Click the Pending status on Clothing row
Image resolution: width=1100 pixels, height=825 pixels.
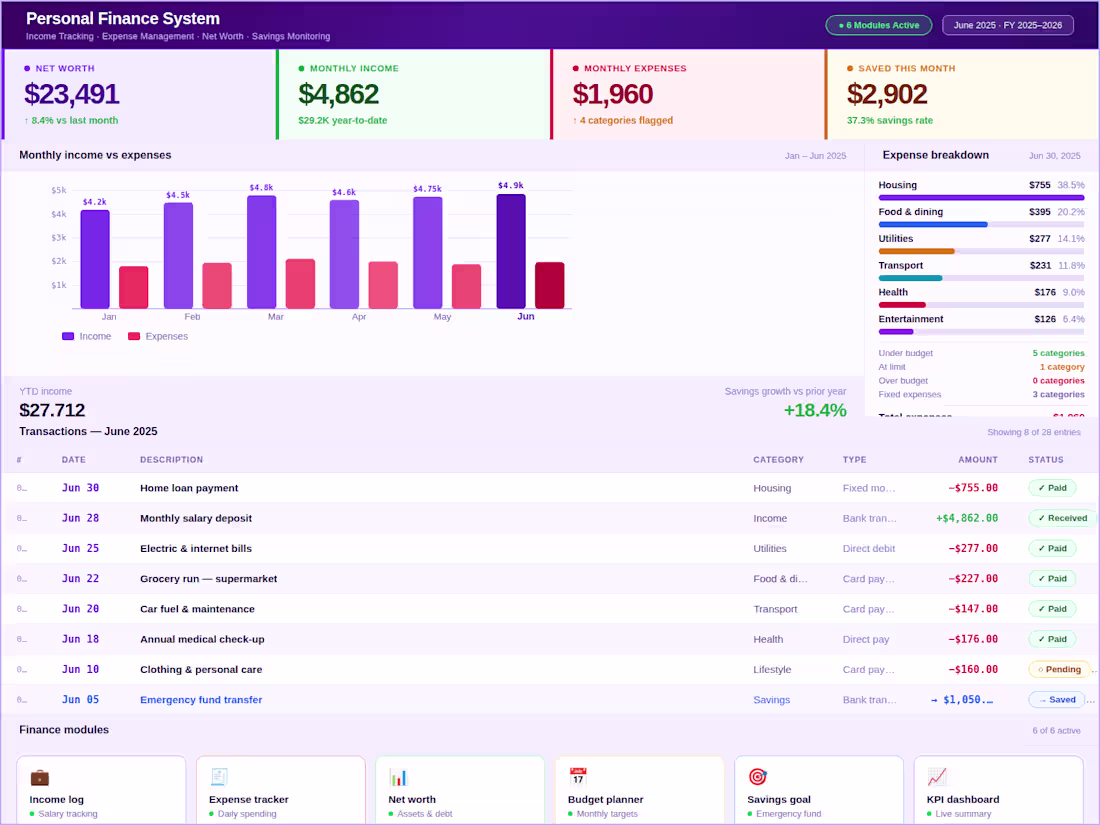click(x=1059, y=669)
